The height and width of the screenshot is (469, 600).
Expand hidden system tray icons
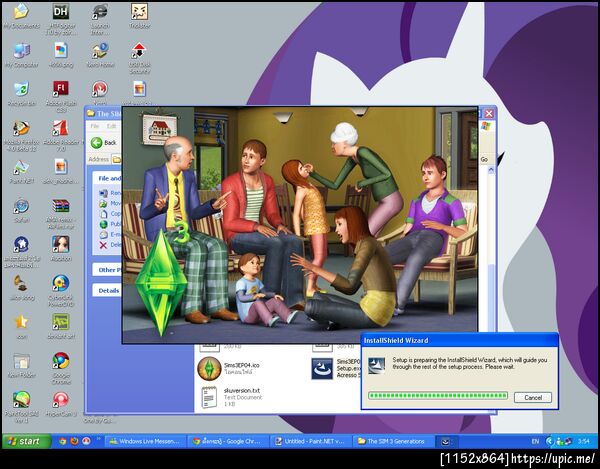coord(549,441)
